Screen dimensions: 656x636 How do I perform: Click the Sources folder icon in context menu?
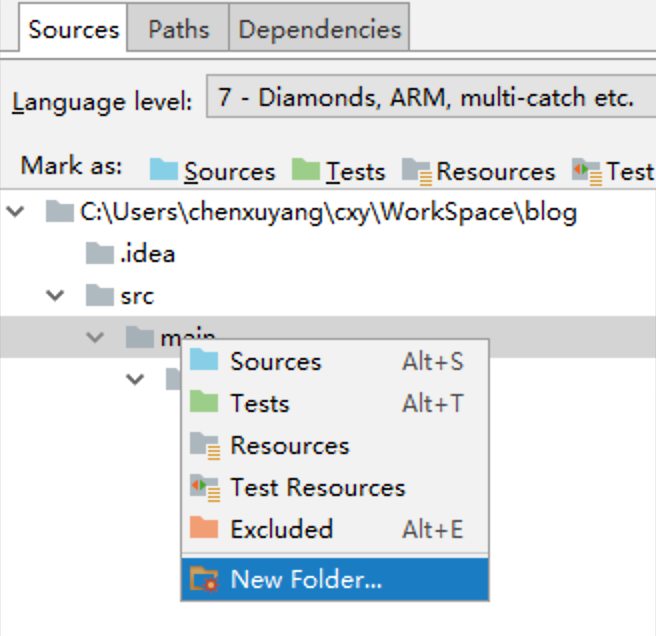click(x=204, y=361)
